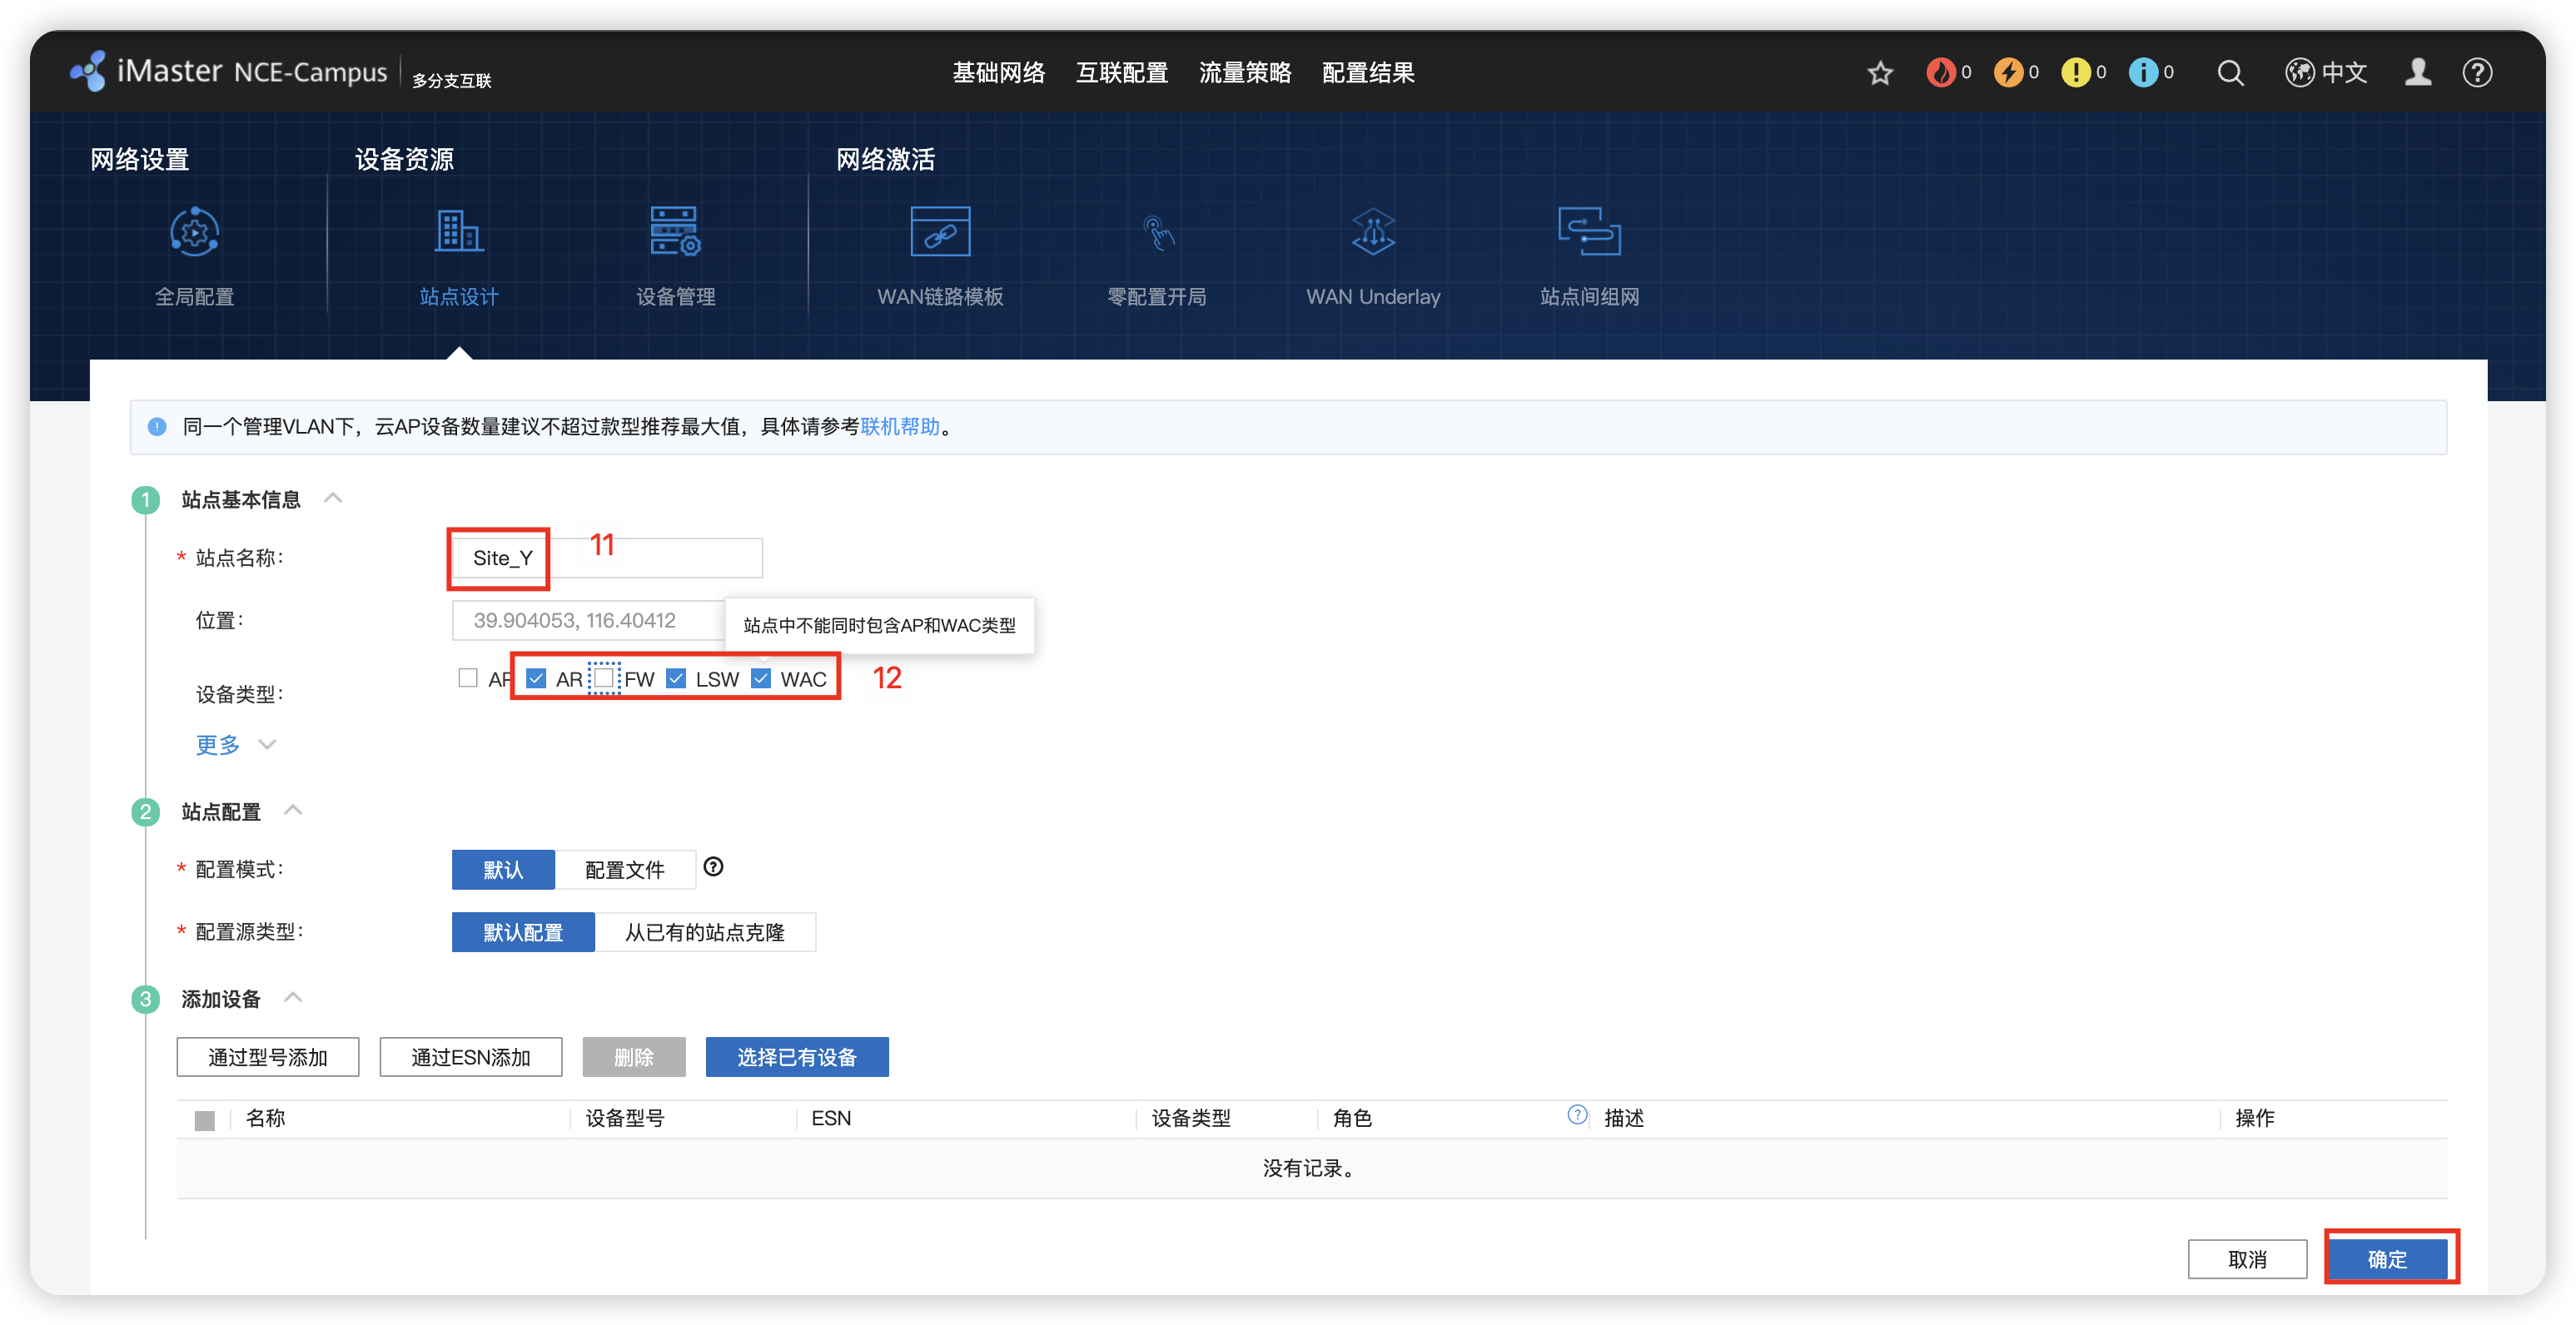Open the 联机帮助 online help link
Screen dimensions: 2576x1325
900,427
